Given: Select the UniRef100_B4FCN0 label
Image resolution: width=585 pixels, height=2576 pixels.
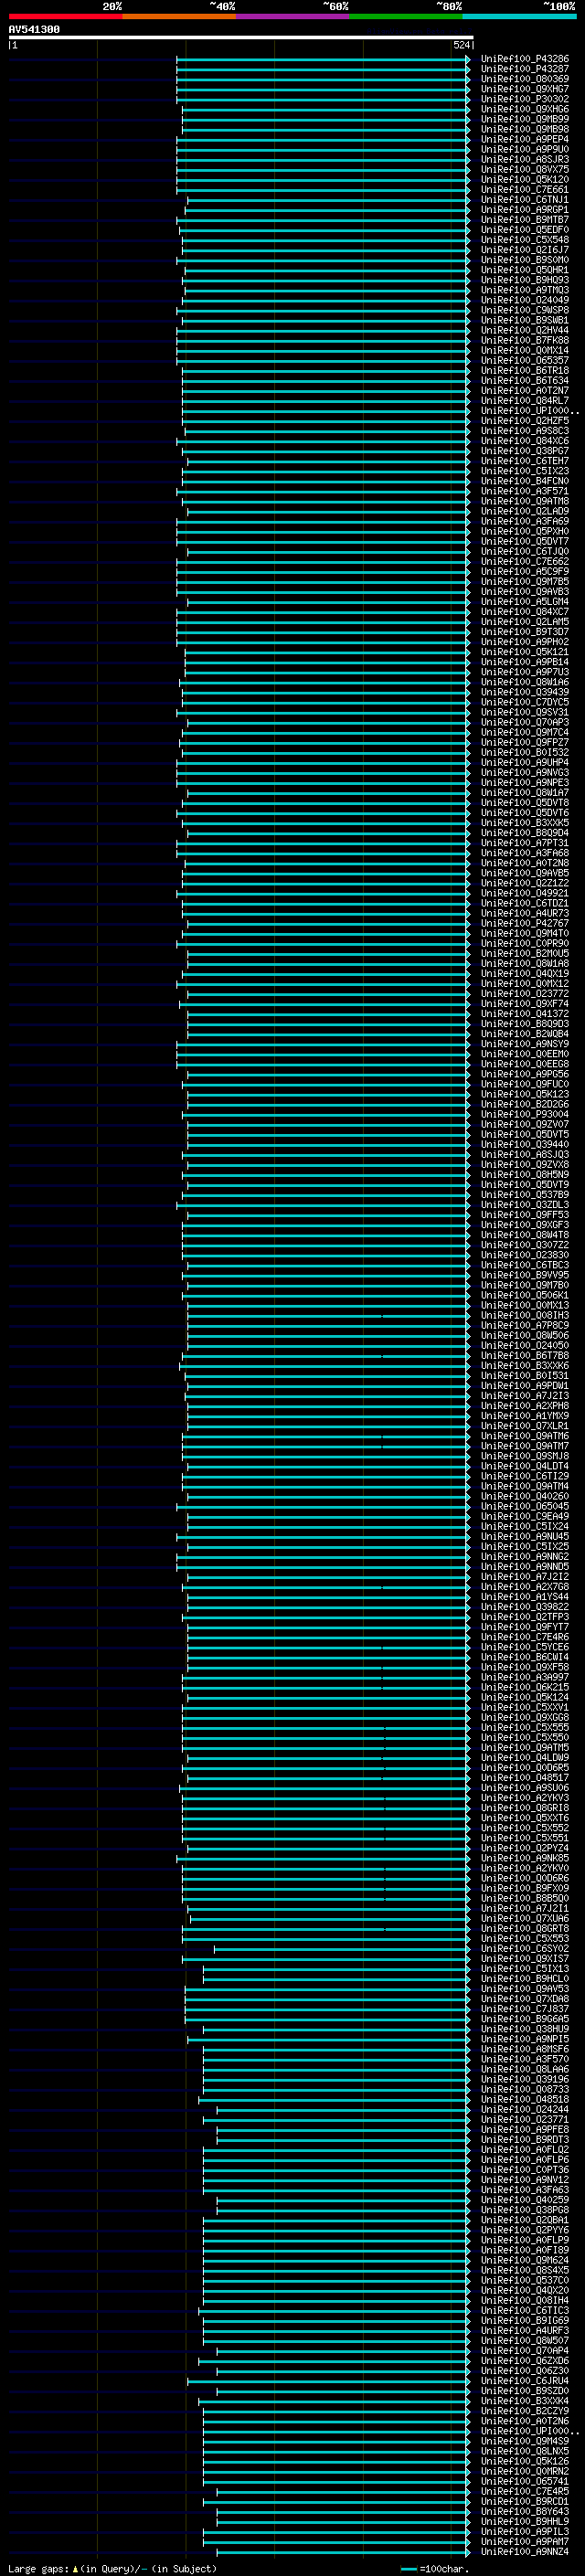Looking at the screenshot, I should click(x=524, y=481).
